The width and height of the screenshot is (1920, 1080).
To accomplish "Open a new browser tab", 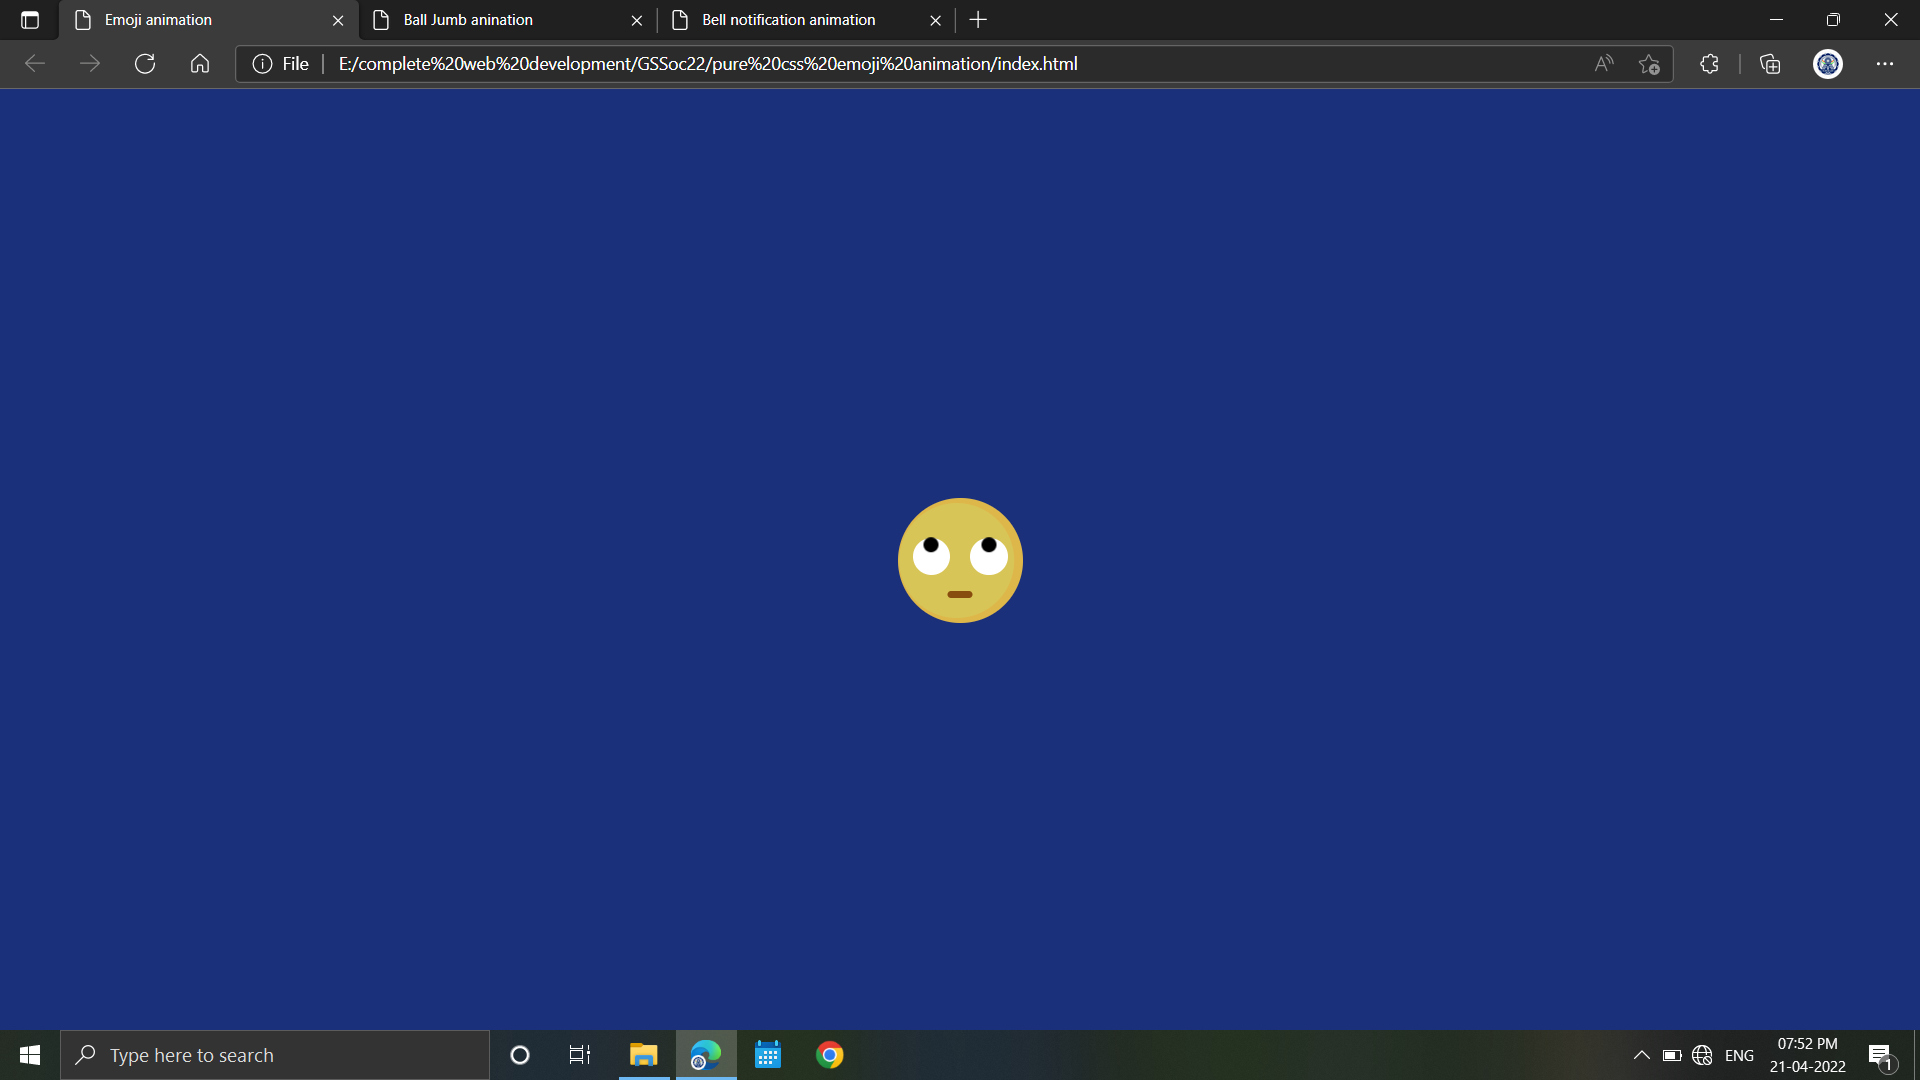I will [x=977, y=19].
